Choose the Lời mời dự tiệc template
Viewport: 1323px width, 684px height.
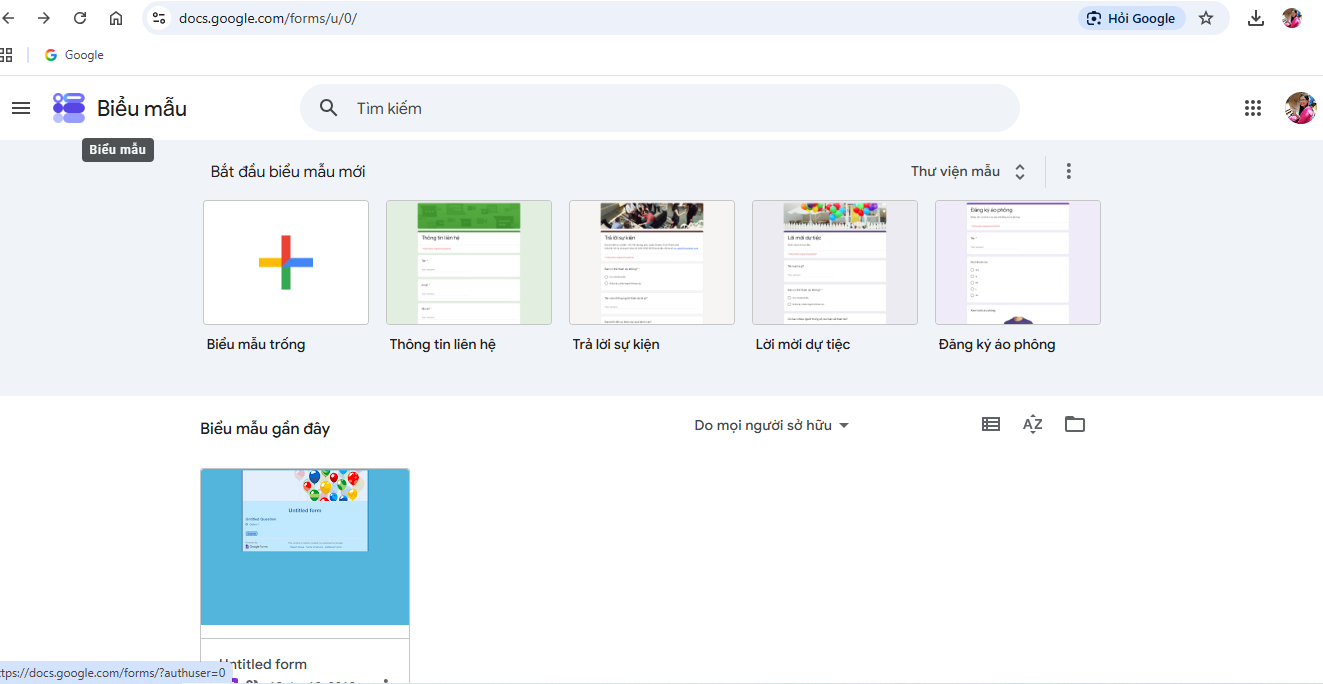point(835,262)
